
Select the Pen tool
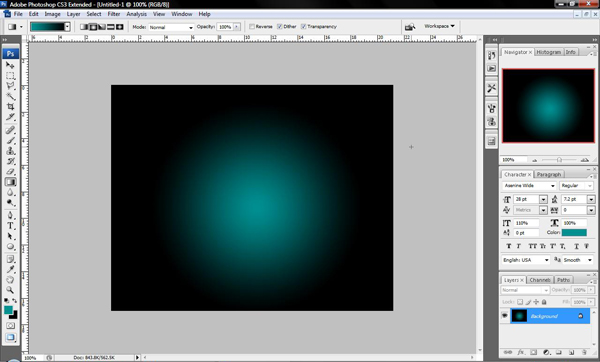click(10, 215)
